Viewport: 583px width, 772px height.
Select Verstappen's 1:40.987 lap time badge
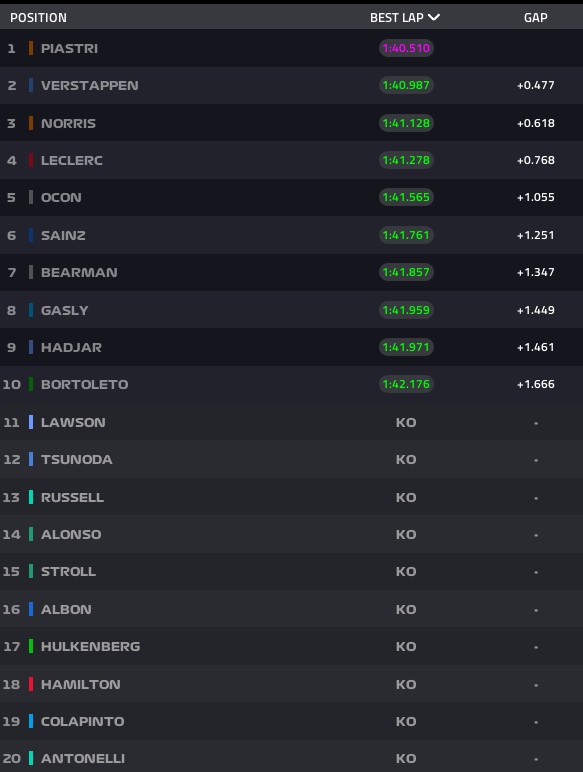(x=406, y=85)
